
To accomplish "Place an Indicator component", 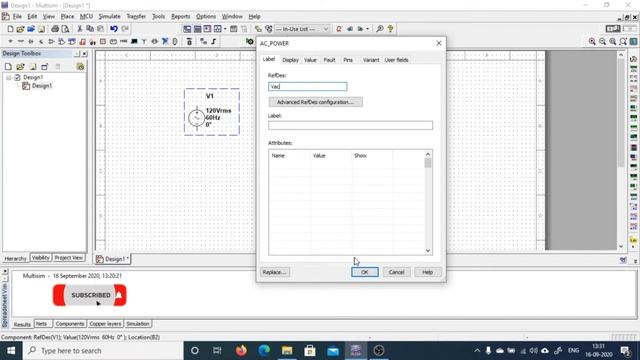I will click(x=103, y=42).
